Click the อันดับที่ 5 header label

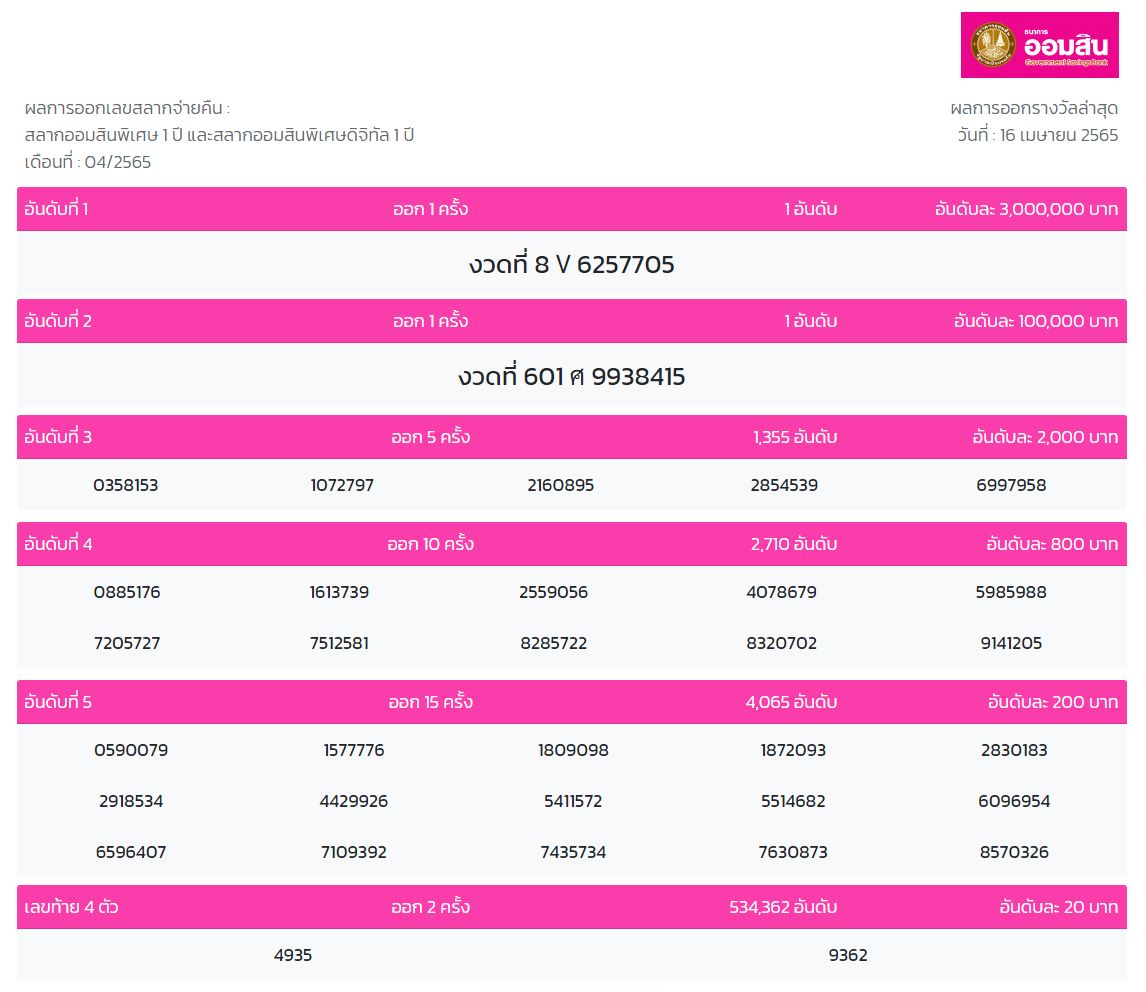click(58, 702)
